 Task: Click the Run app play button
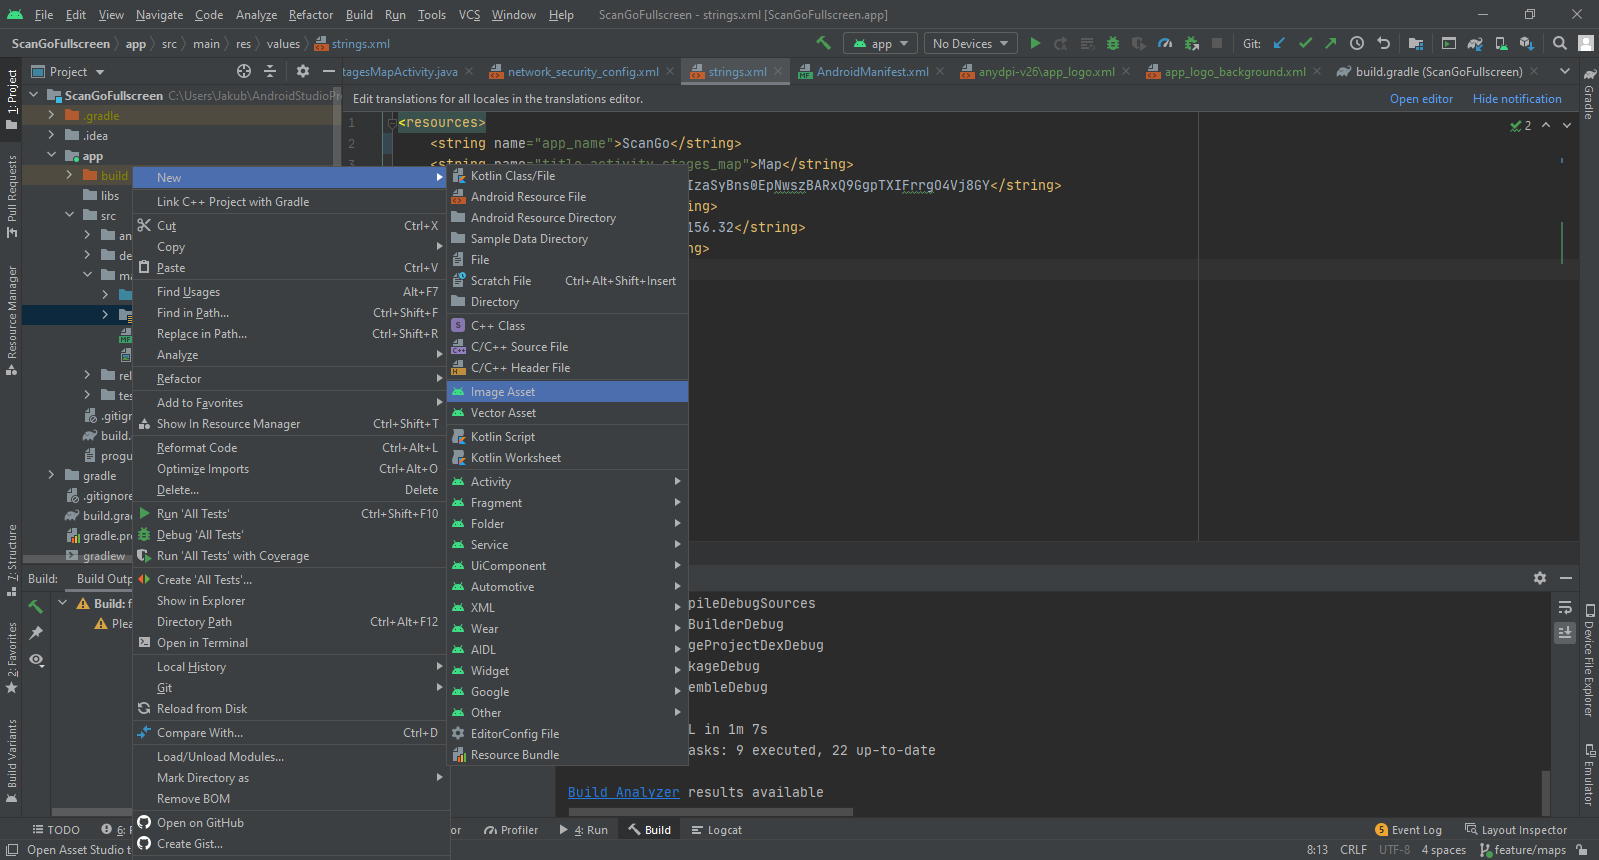coord(1035,43)
